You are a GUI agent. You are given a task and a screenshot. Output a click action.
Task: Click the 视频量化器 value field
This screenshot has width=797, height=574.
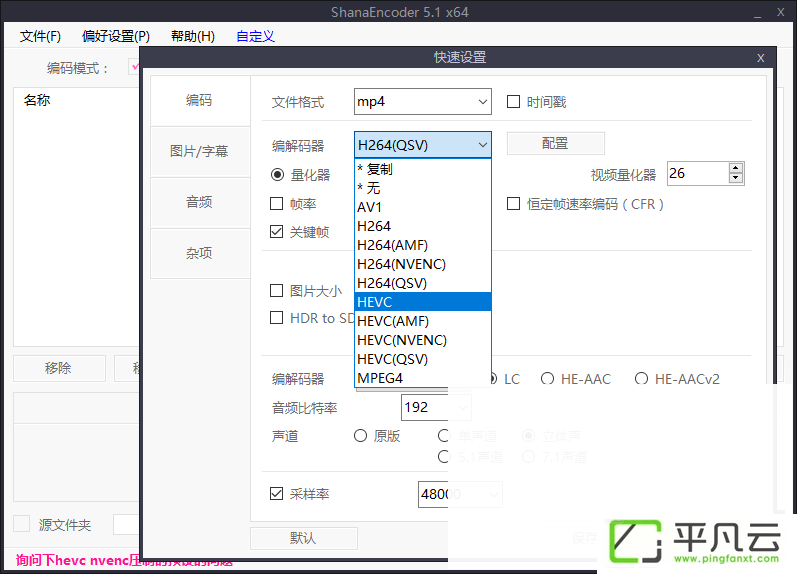click(x=697, y=173)
